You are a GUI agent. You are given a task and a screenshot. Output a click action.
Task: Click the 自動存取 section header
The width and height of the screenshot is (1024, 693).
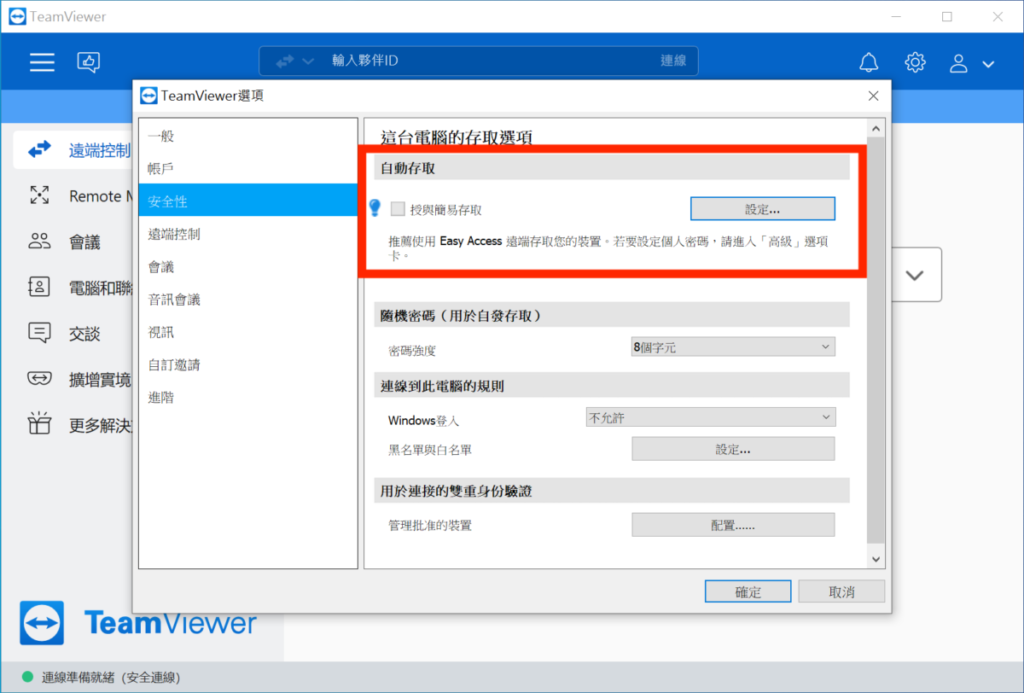tap(612, 168)
